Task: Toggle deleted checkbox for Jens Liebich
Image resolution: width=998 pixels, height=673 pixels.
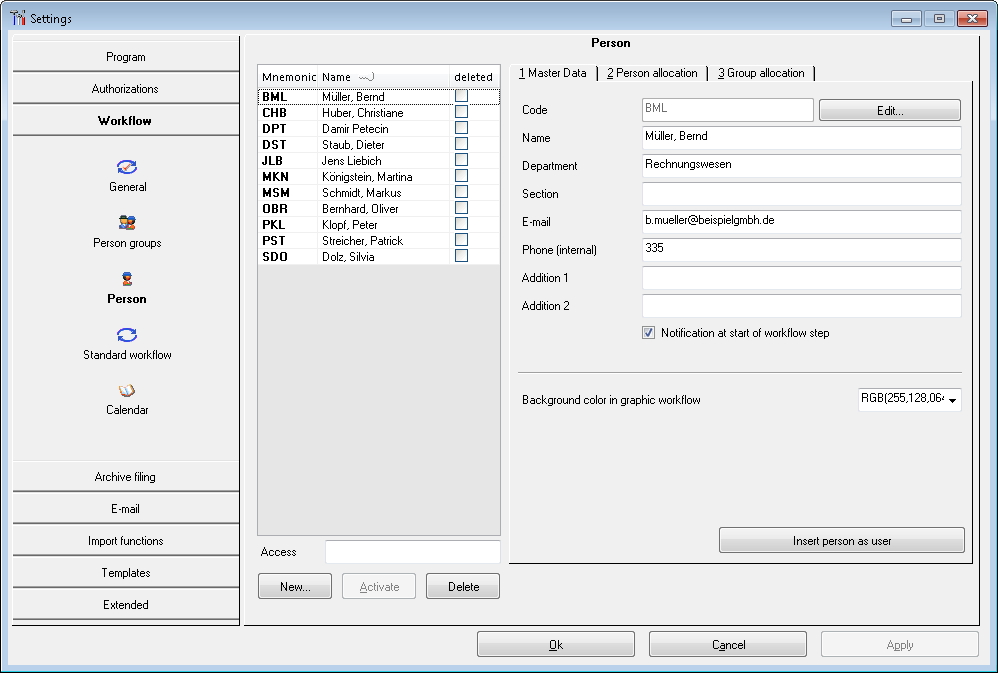Action: click(x=461, y=160)
